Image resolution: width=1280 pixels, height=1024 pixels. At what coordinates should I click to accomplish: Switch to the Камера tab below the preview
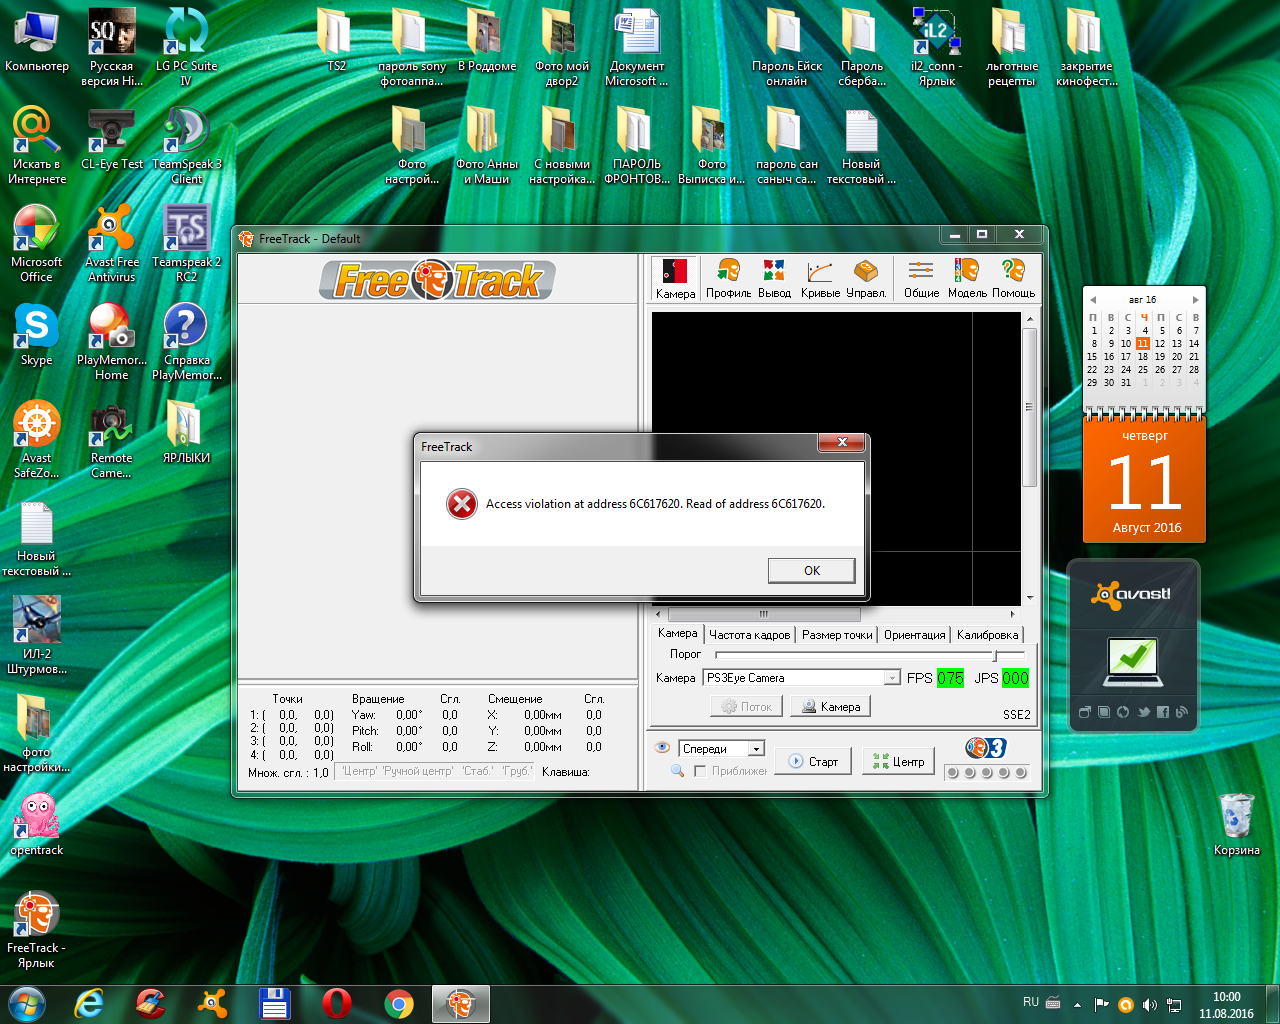(x=677, y=633)
